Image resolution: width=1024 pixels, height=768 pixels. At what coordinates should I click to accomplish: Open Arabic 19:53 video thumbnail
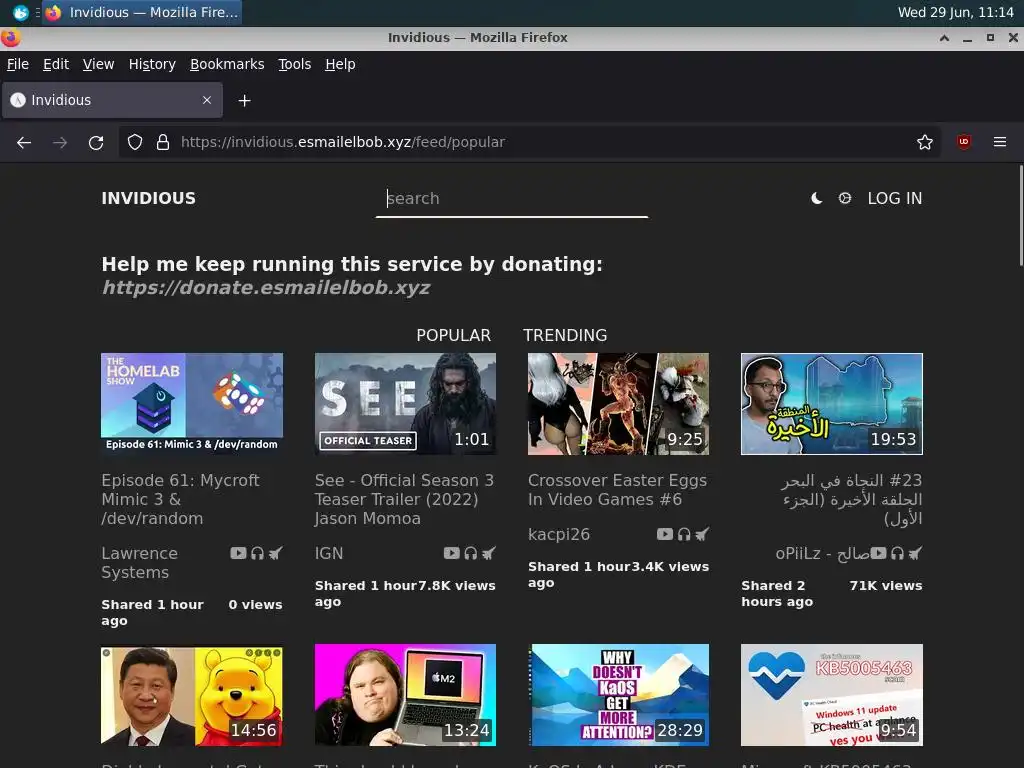(832, 404)
